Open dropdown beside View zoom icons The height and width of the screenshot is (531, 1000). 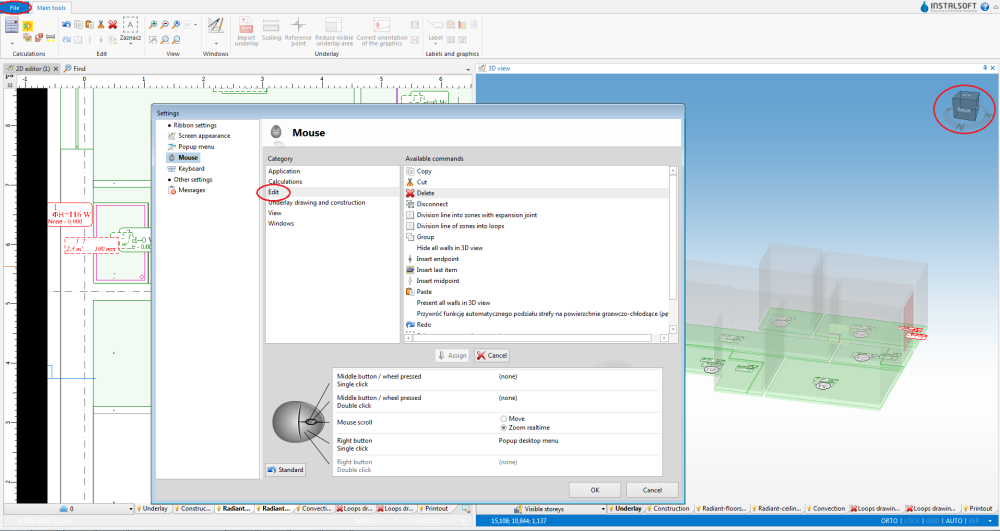tap(195, 25)
